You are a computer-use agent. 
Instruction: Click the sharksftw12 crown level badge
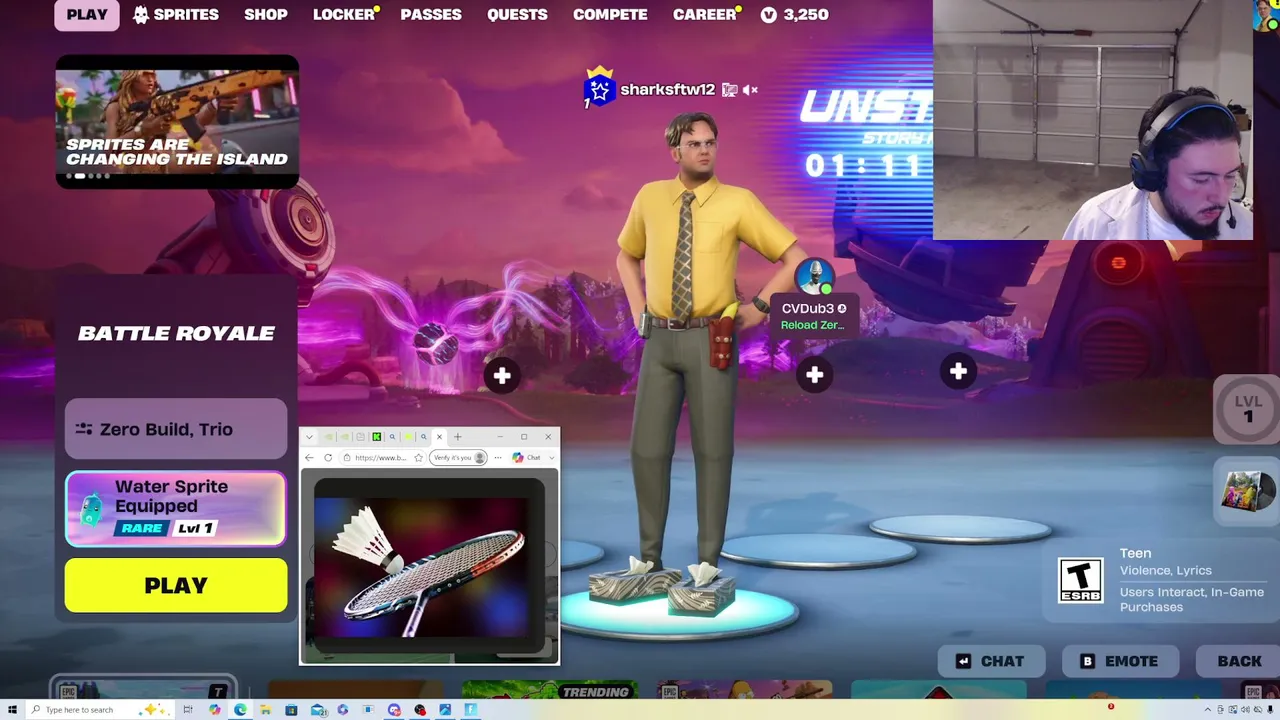click(x=599, y=88)
